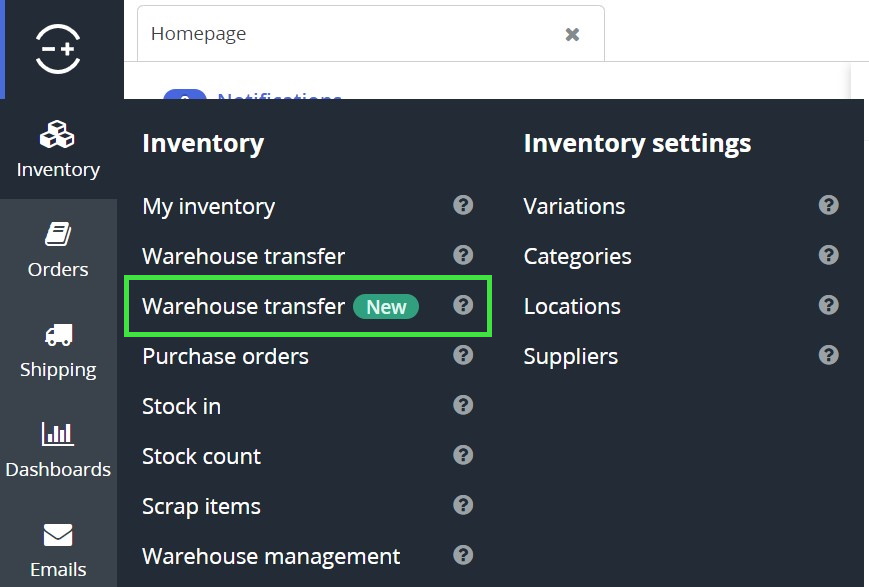Switch to the Homepage tab
Viewport: 869px width, 587px height.
(x=199, y=34)
